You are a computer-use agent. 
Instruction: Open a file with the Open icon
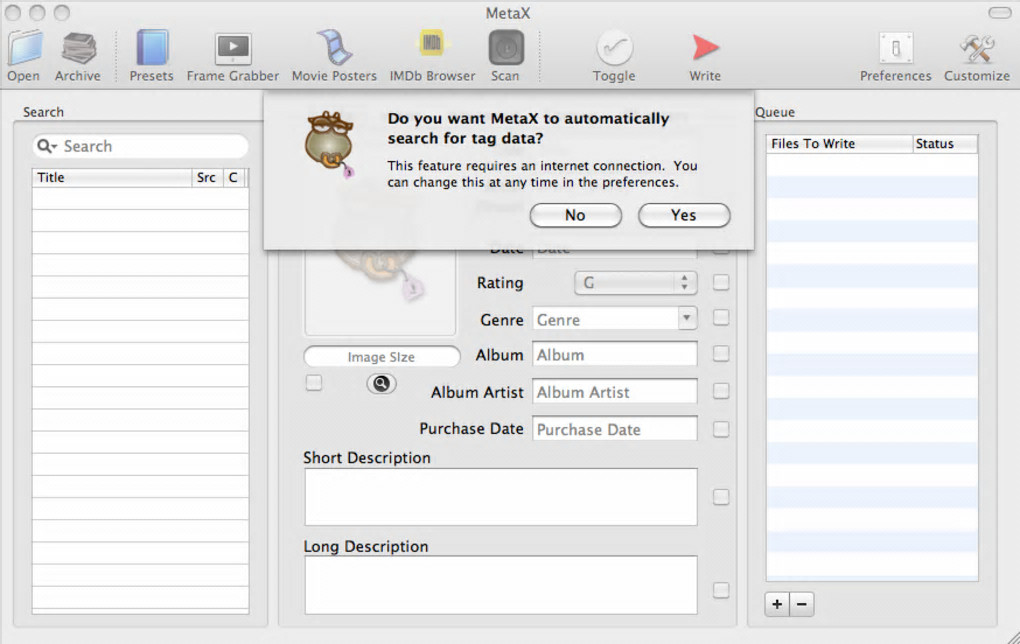(25, 49)
